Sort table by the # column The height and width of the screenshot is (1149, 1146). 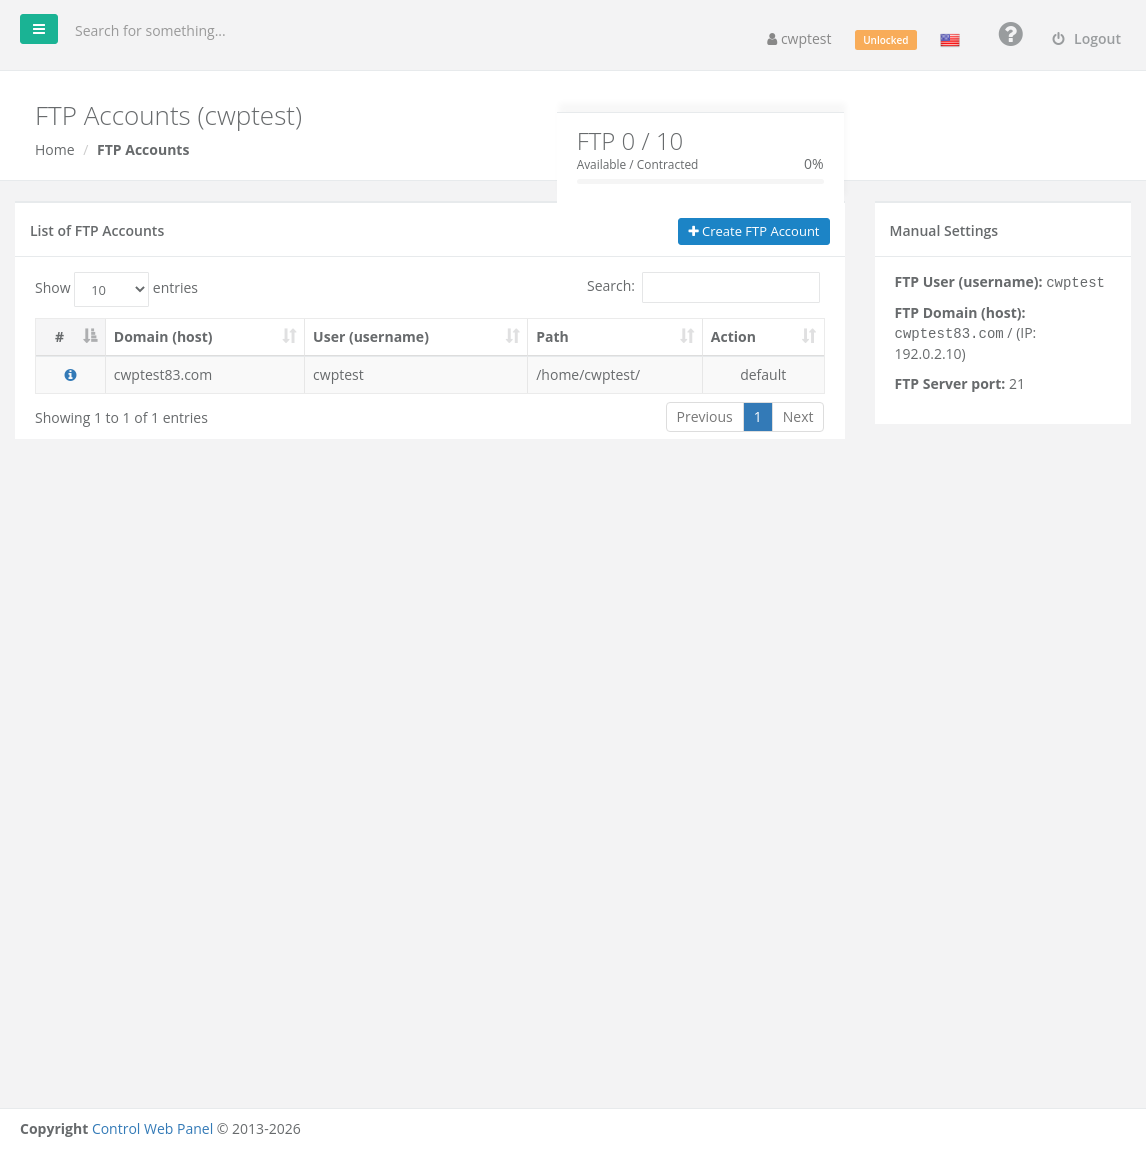70,337
